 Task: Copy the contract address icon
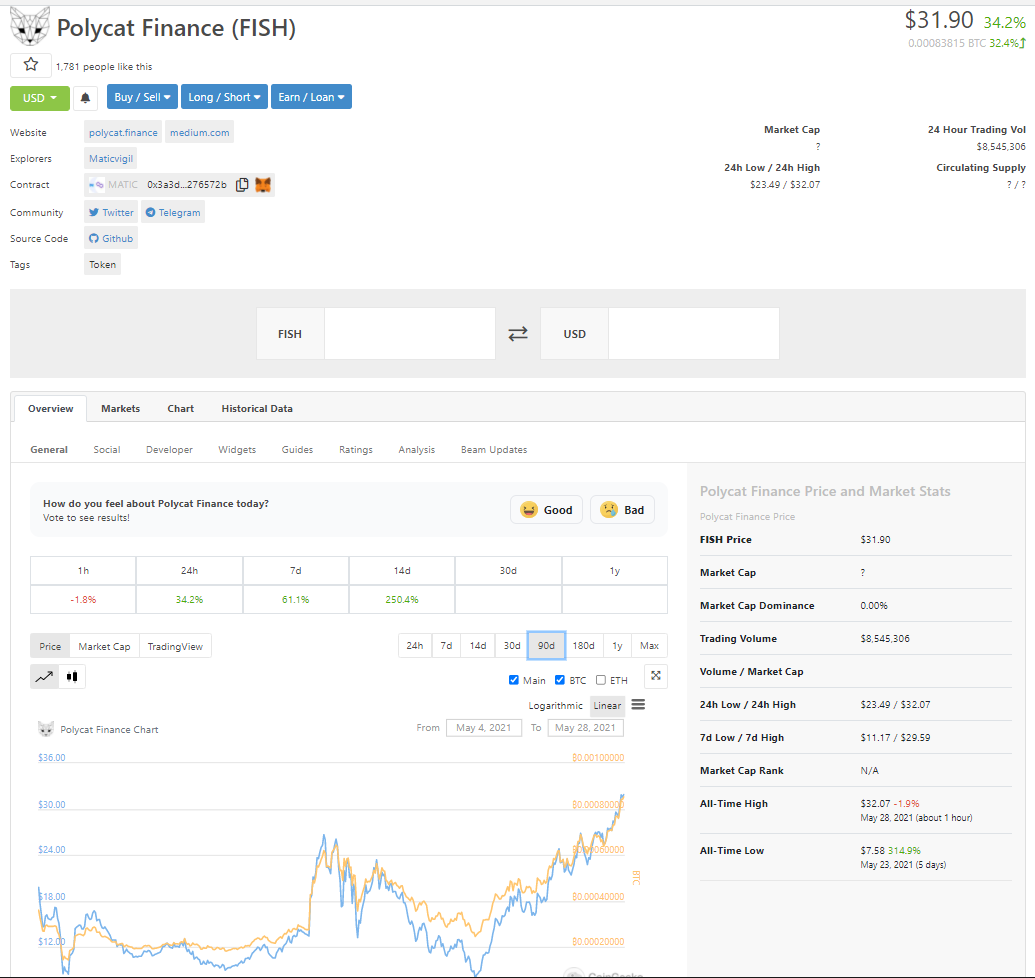[242, 185]
